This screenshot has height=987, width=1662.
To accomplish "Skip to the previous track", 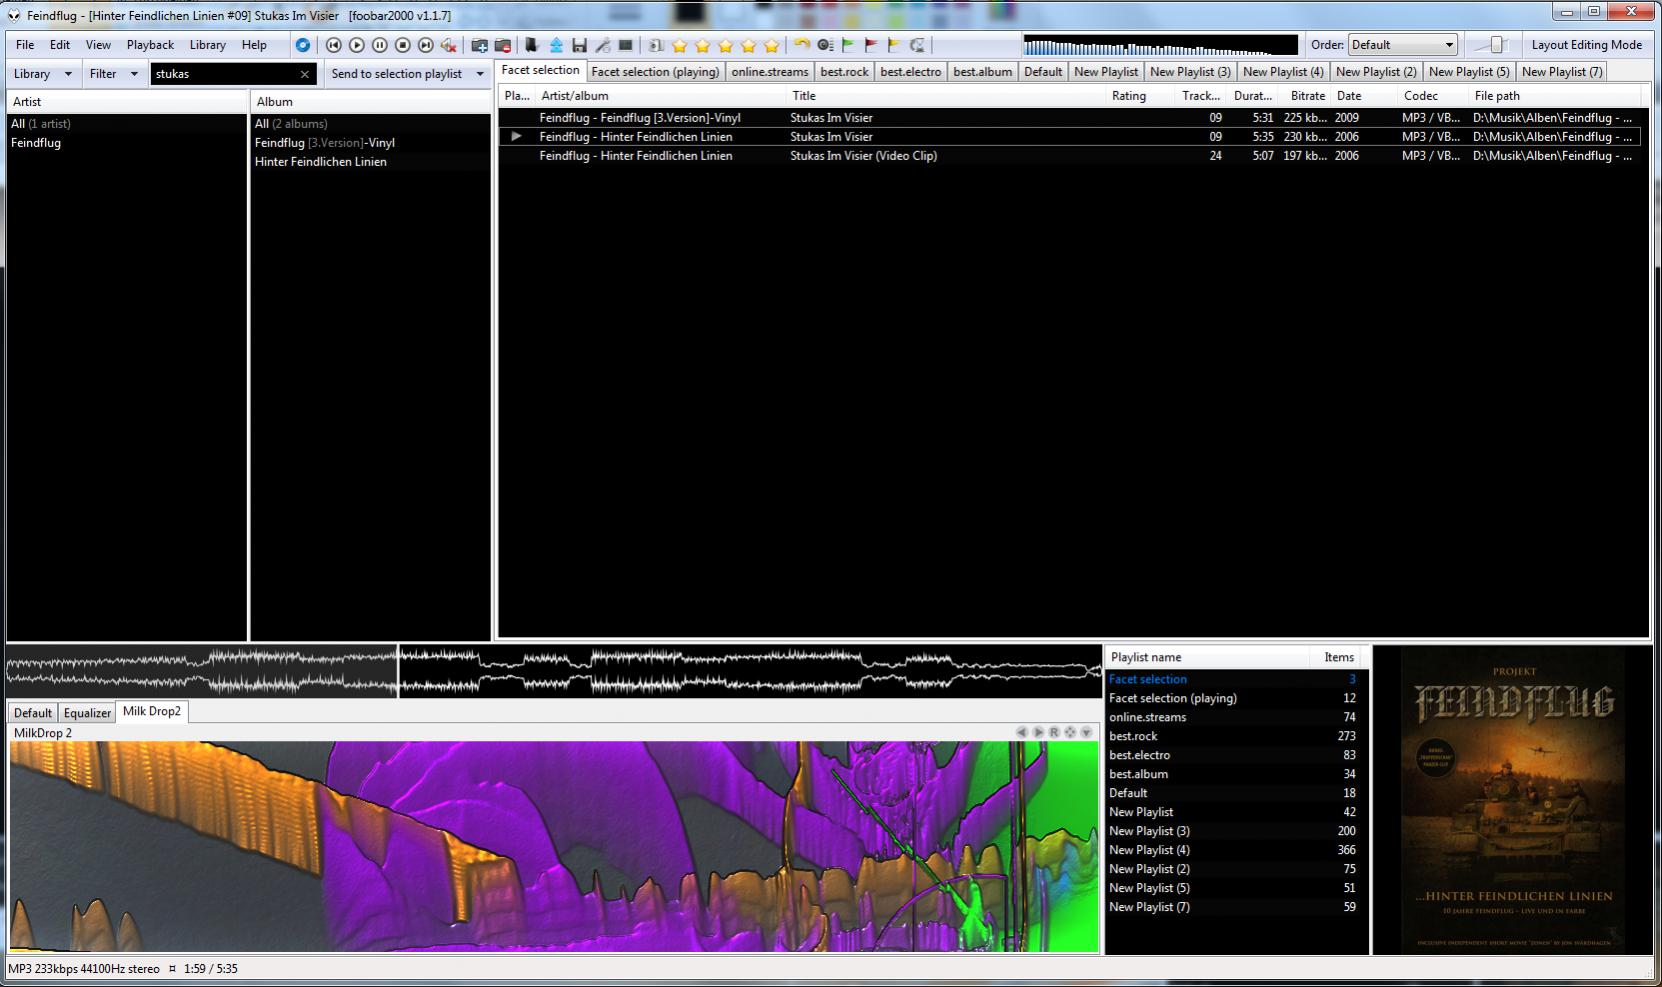I will [334, 45].
